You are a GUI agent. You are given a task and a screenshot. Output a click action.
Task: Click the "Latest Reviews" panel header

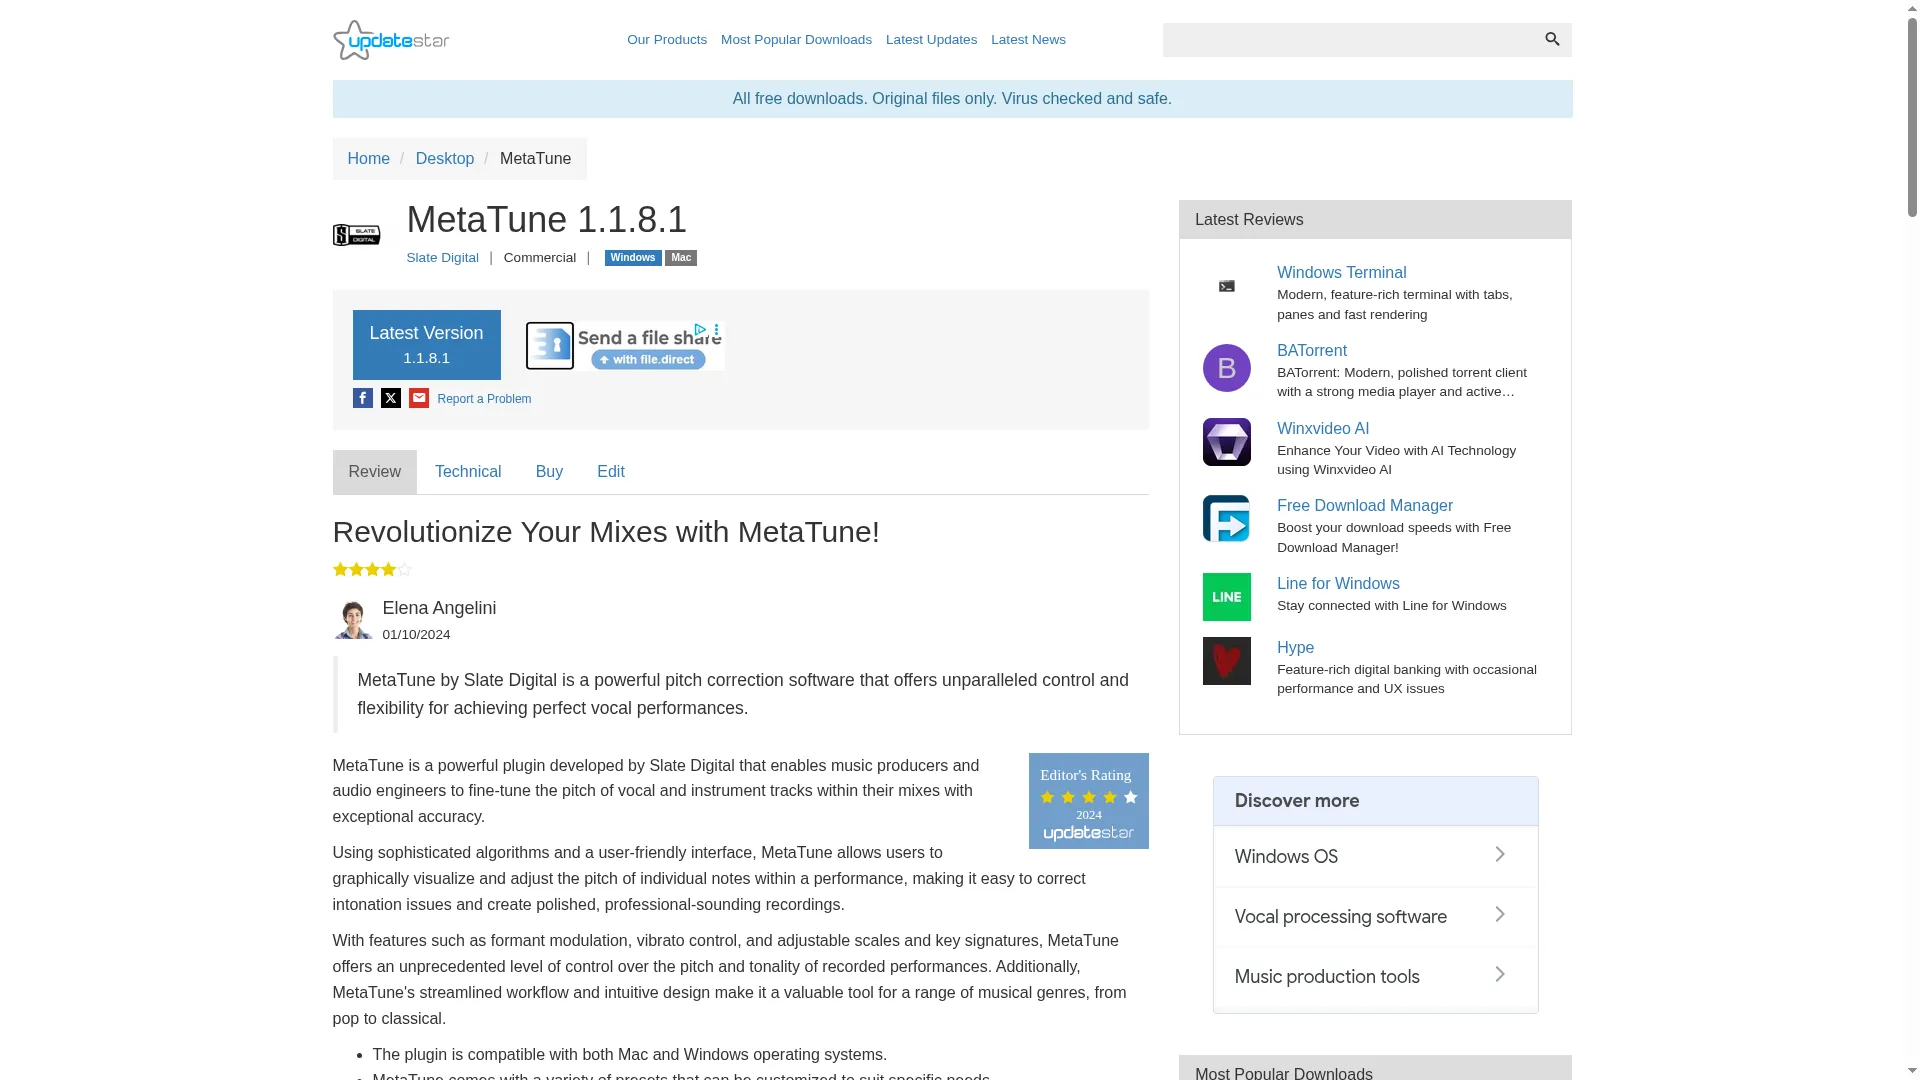point(1375,220)
